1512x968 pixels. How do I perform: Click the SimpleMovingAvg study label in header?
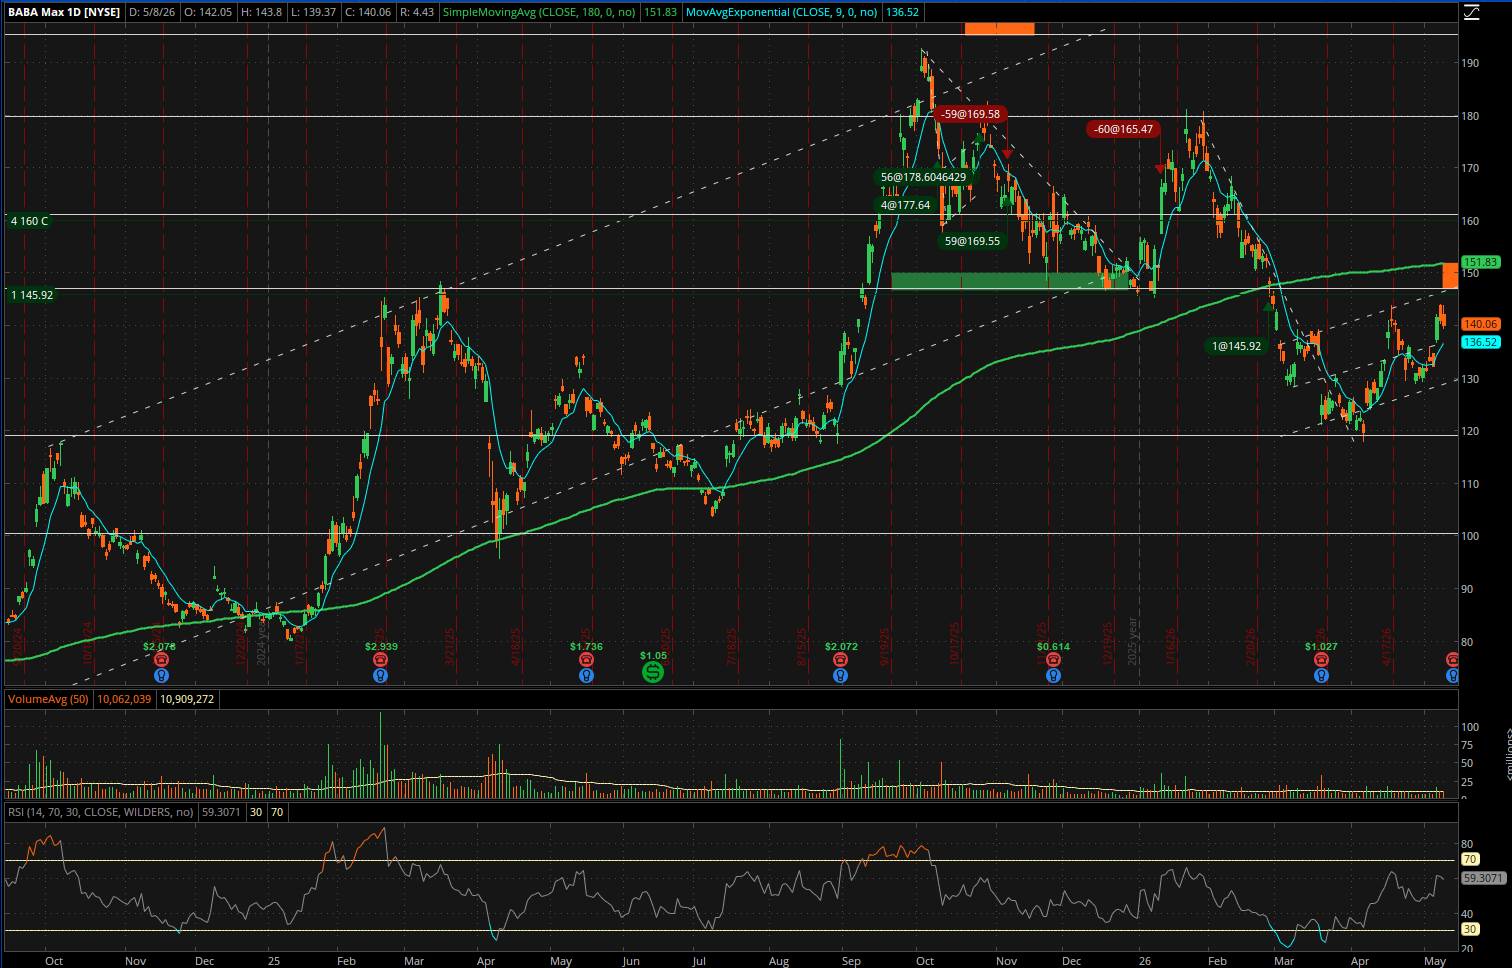point(539,12)
